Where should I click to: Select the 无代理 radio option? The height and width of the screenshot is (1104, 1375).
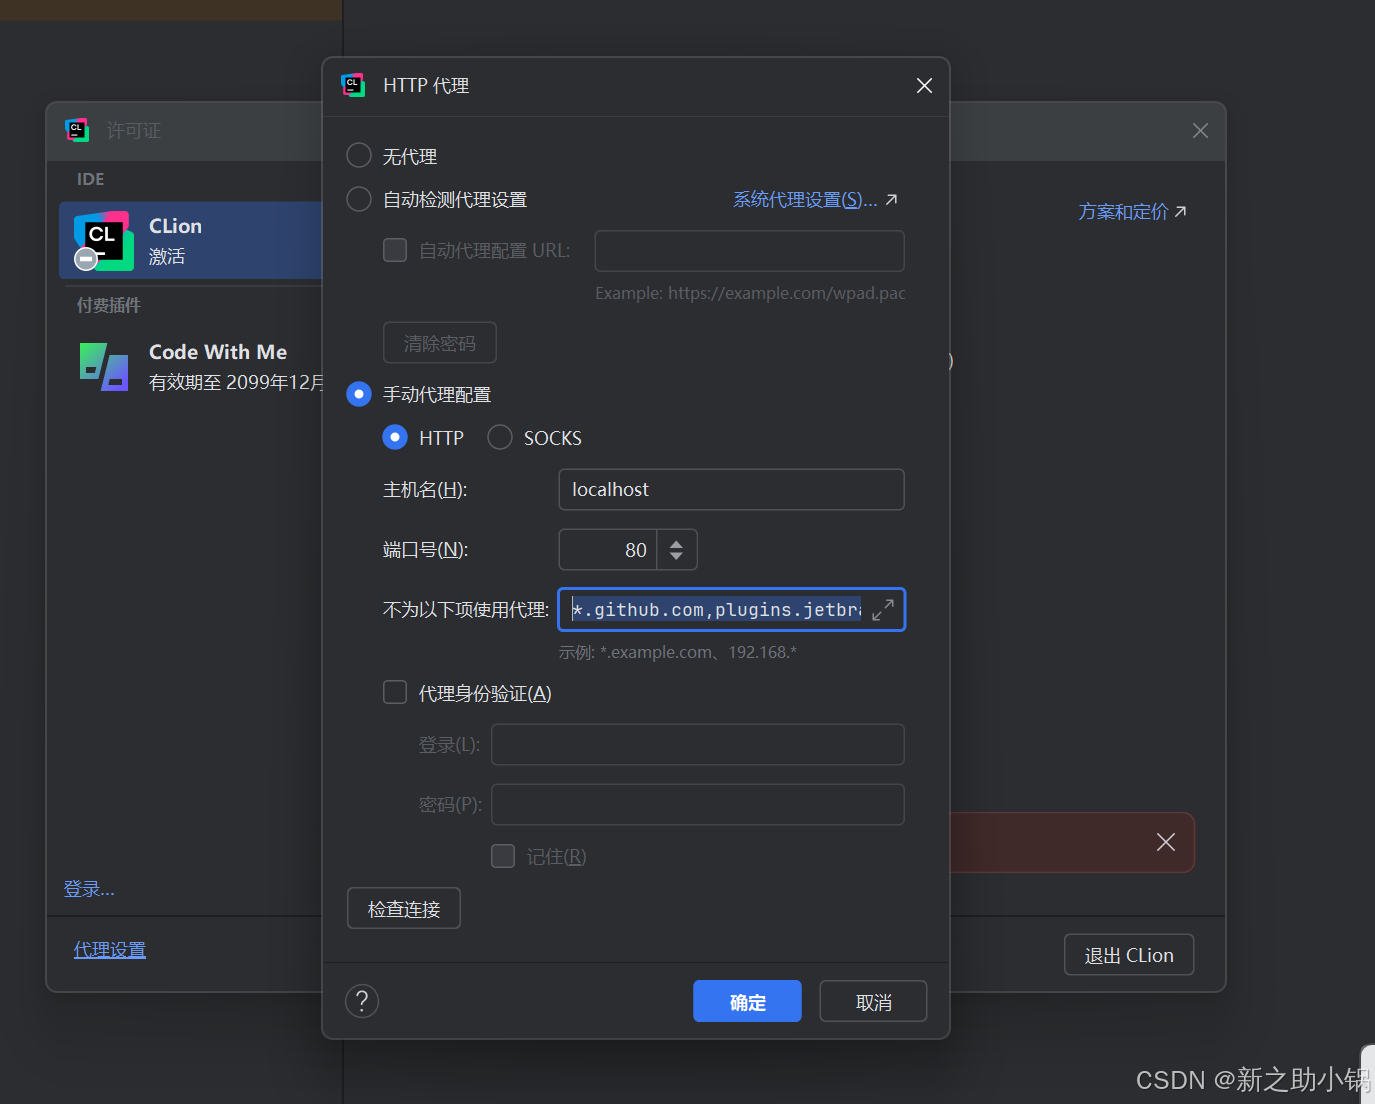tap(358, 155)
